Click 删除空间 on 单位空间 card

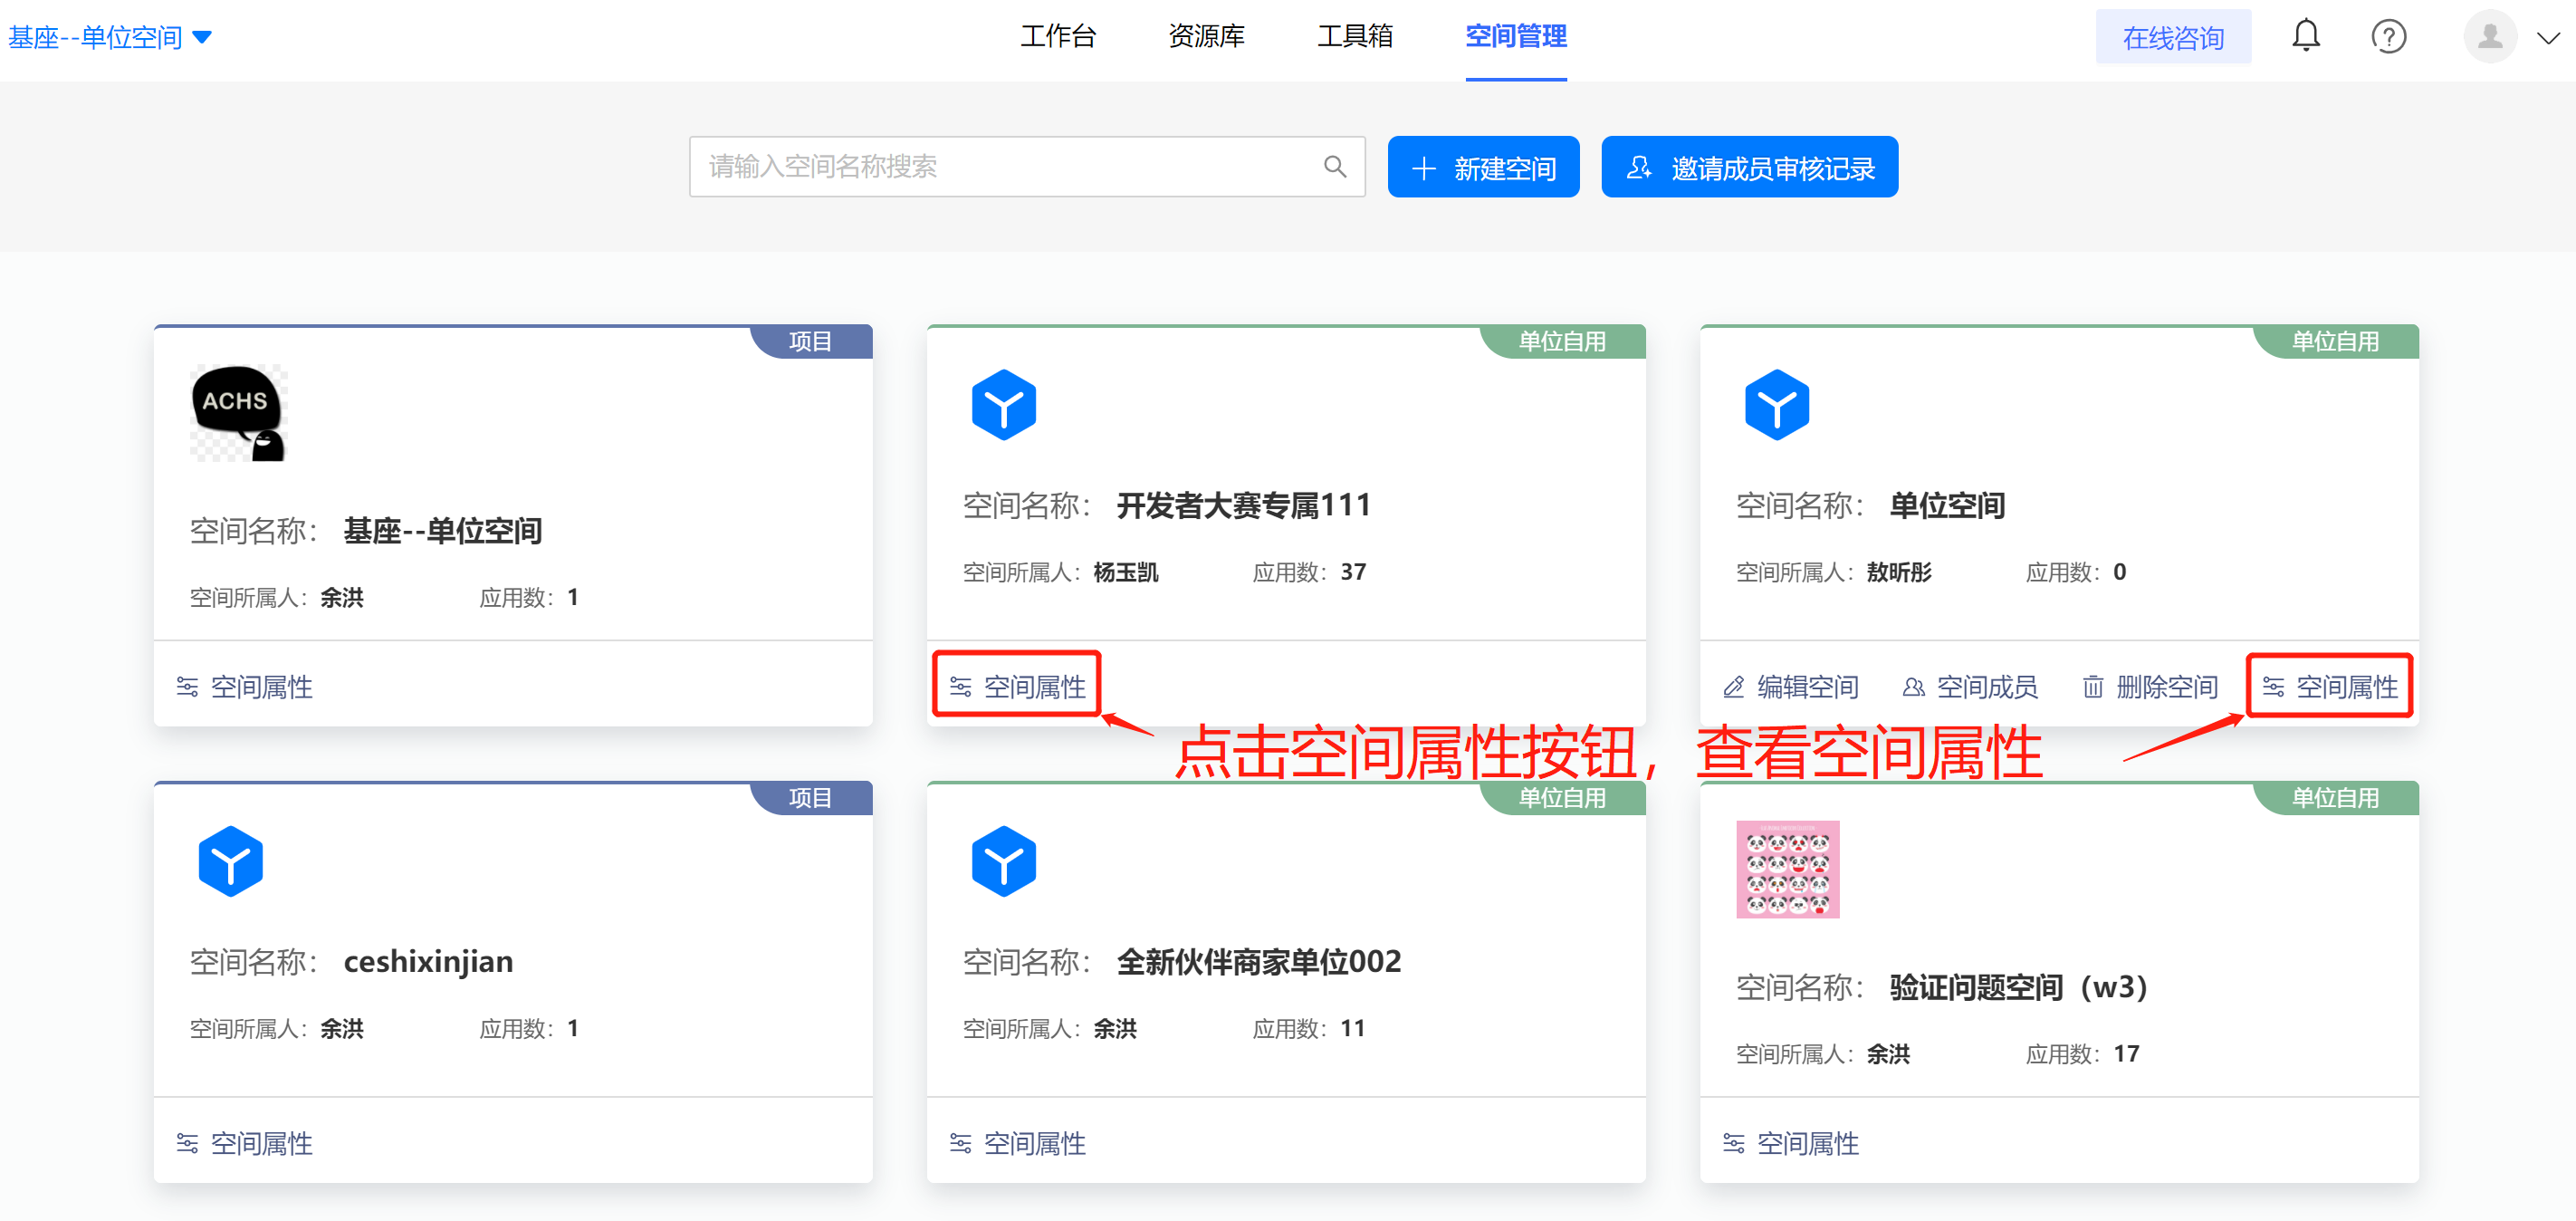[x=2149, y=687]
